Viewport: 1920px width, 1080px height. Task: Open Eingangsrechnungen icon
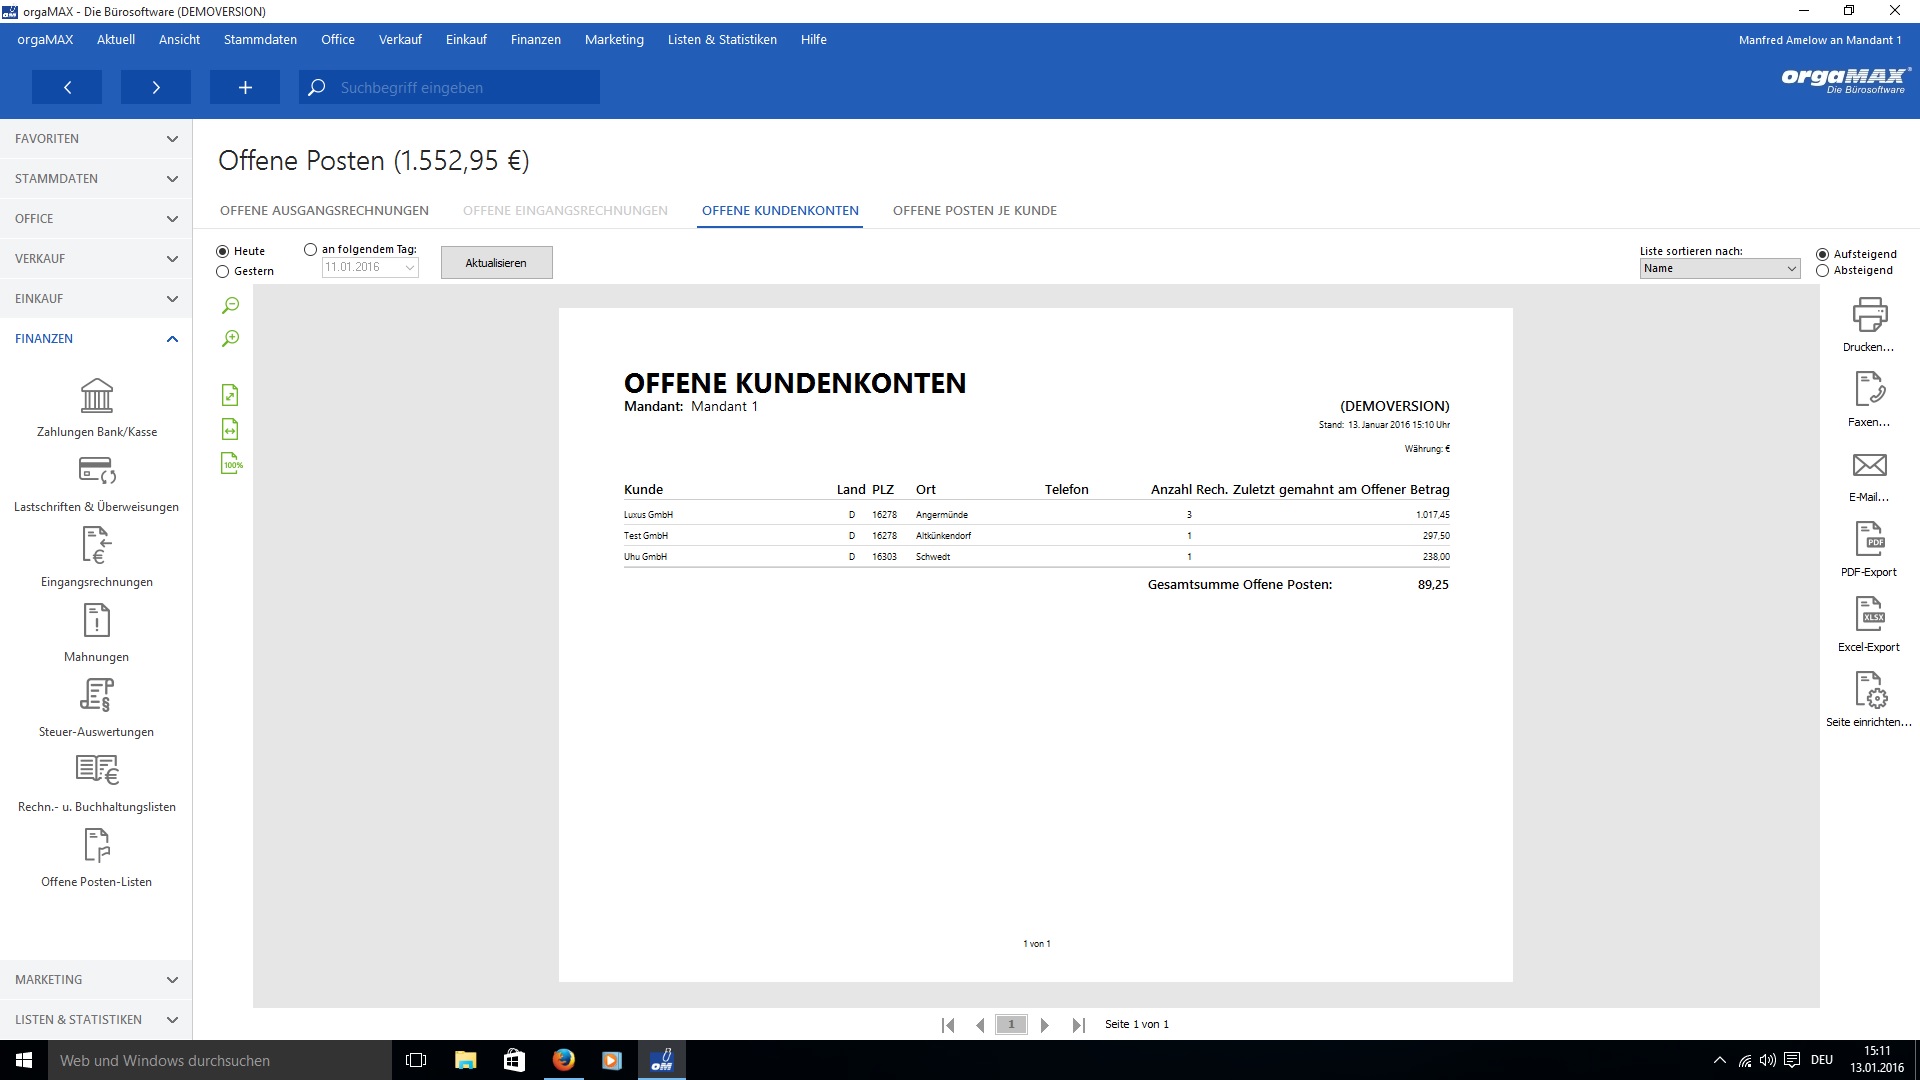click(x=97, y=545)
